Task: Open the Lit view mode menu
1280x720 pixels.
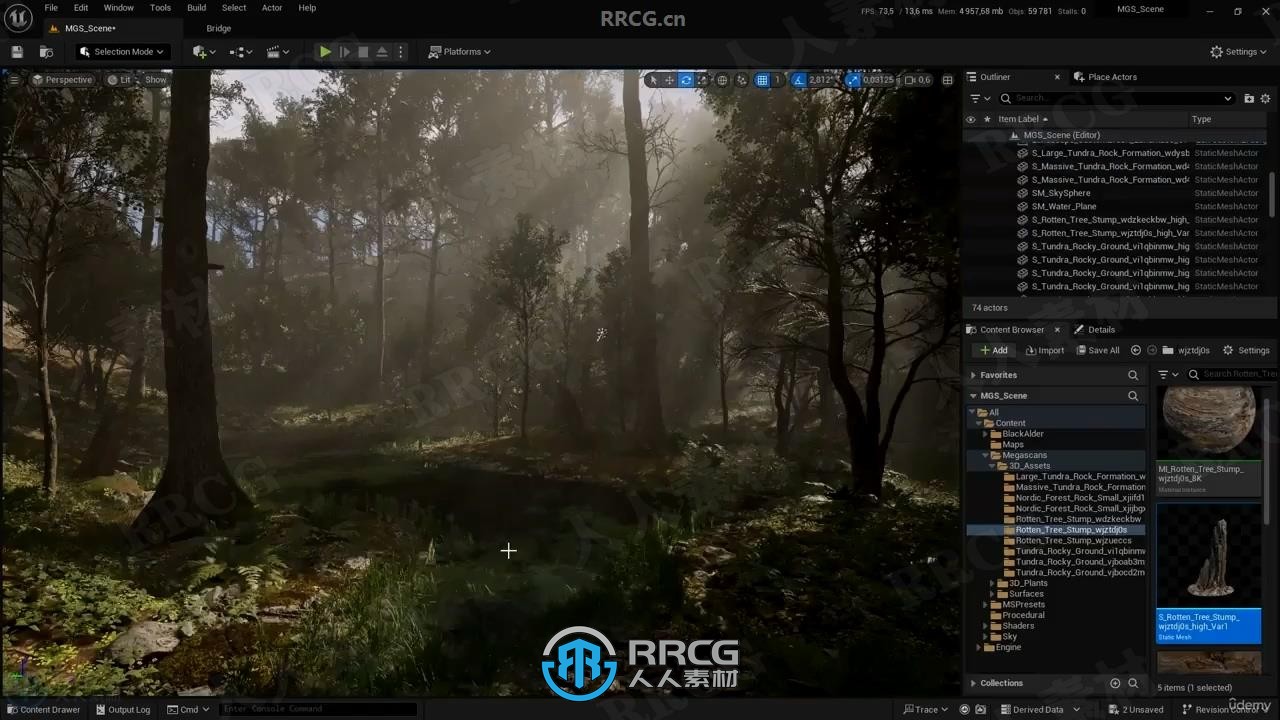Action: tap(120, 80)
